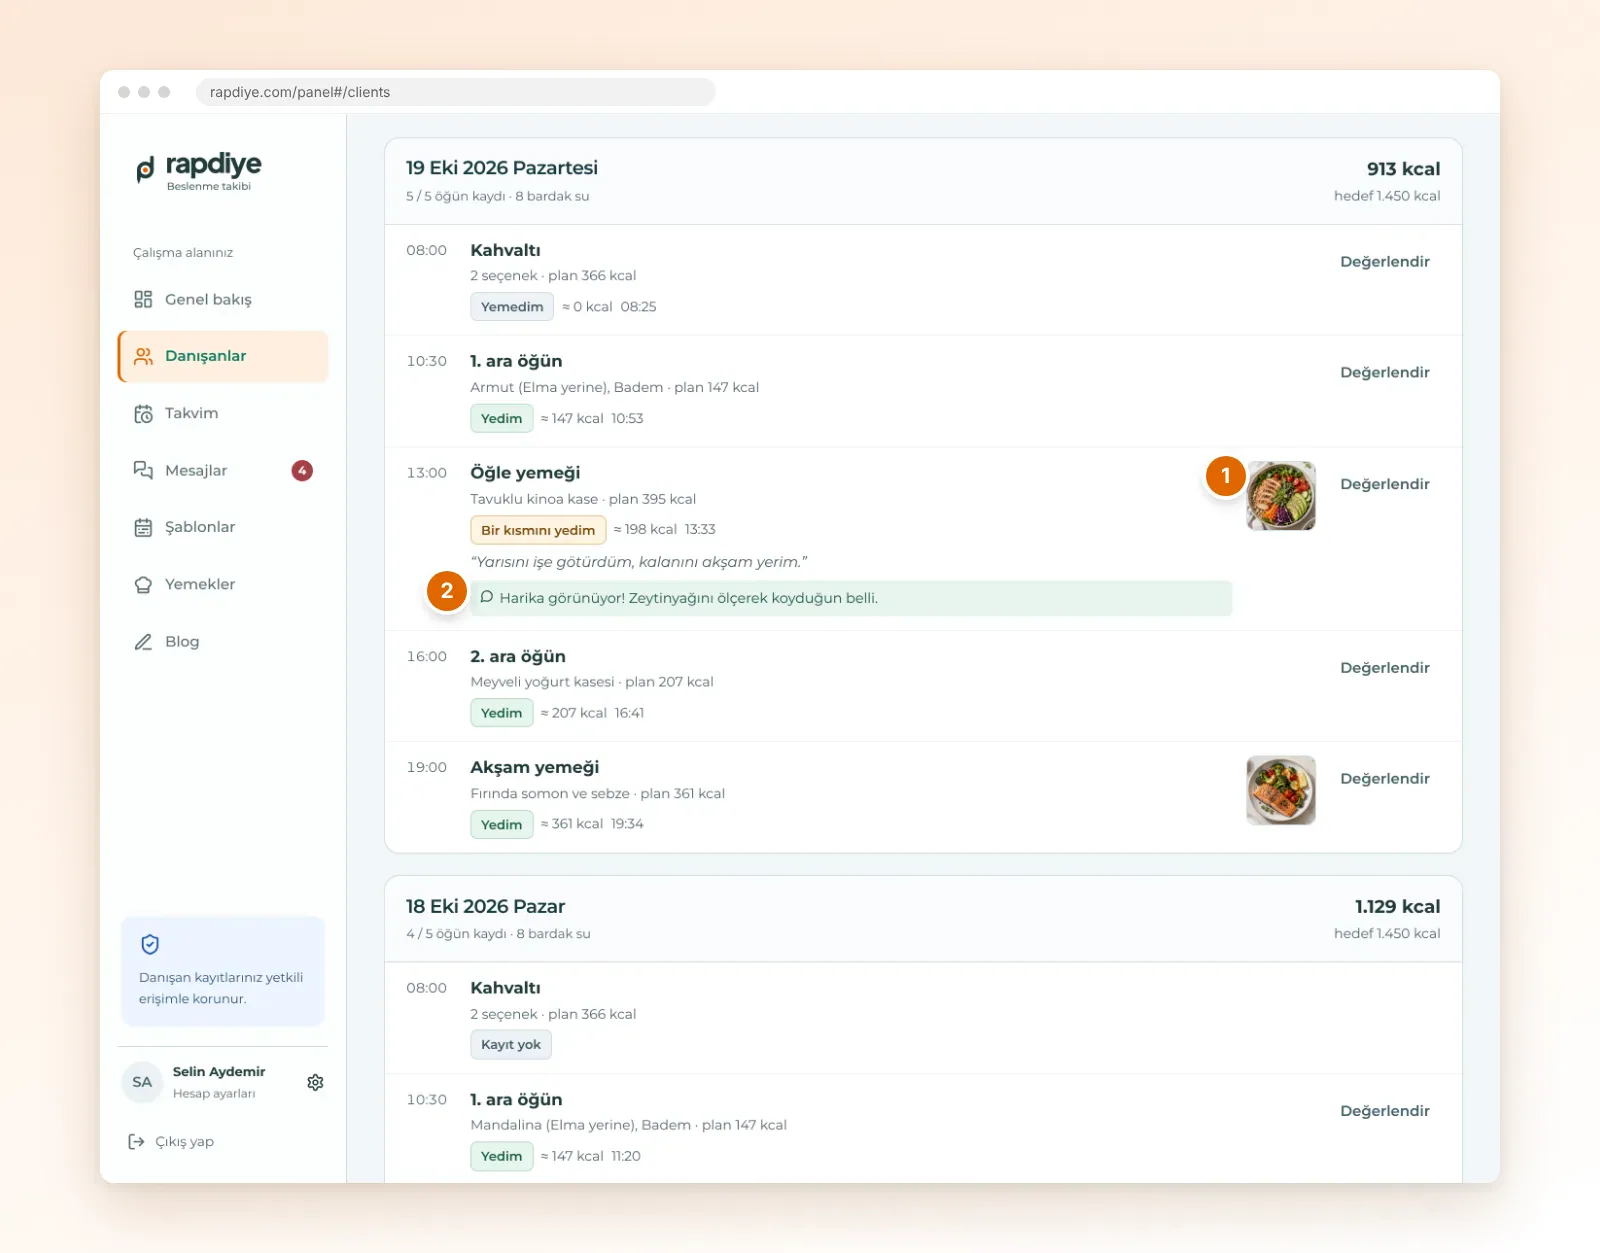Click the Blog pencil icon
This screenshot has width=1600, height=1253.
143,641
